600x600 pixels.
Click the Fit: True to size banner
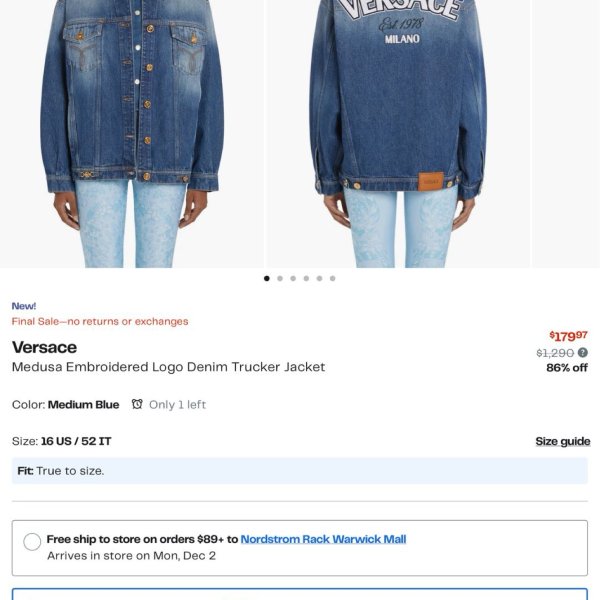[x=300, y=471]
